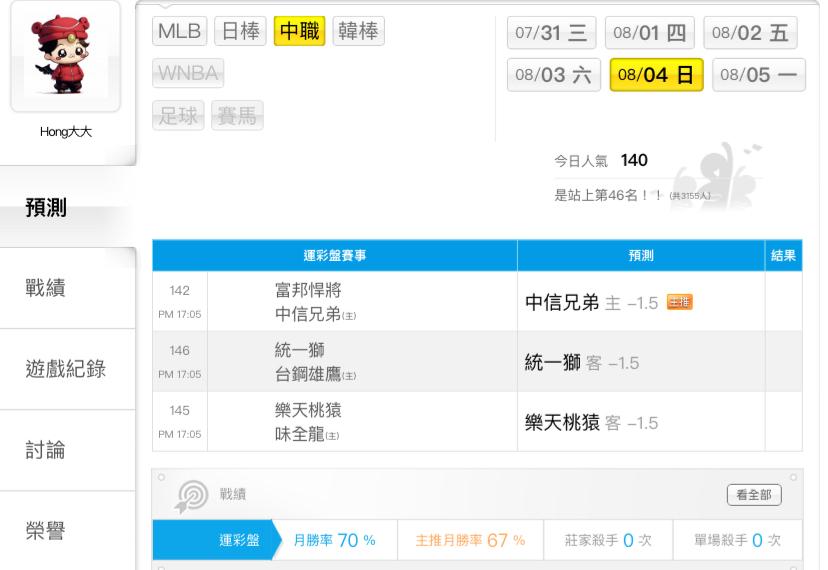Open the 戰績 sidebar section
This screenshot has height=570, width=828.
[68, 288]
